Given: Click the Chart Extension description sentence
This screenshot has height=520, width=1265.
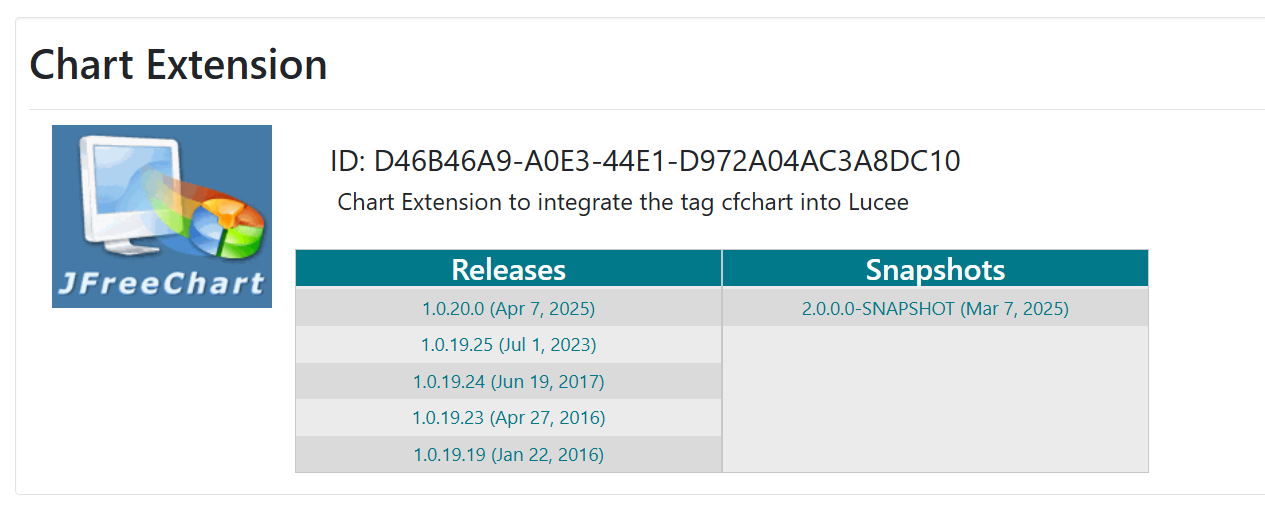Looking at the screenshot, I should (x=623, y=202).
